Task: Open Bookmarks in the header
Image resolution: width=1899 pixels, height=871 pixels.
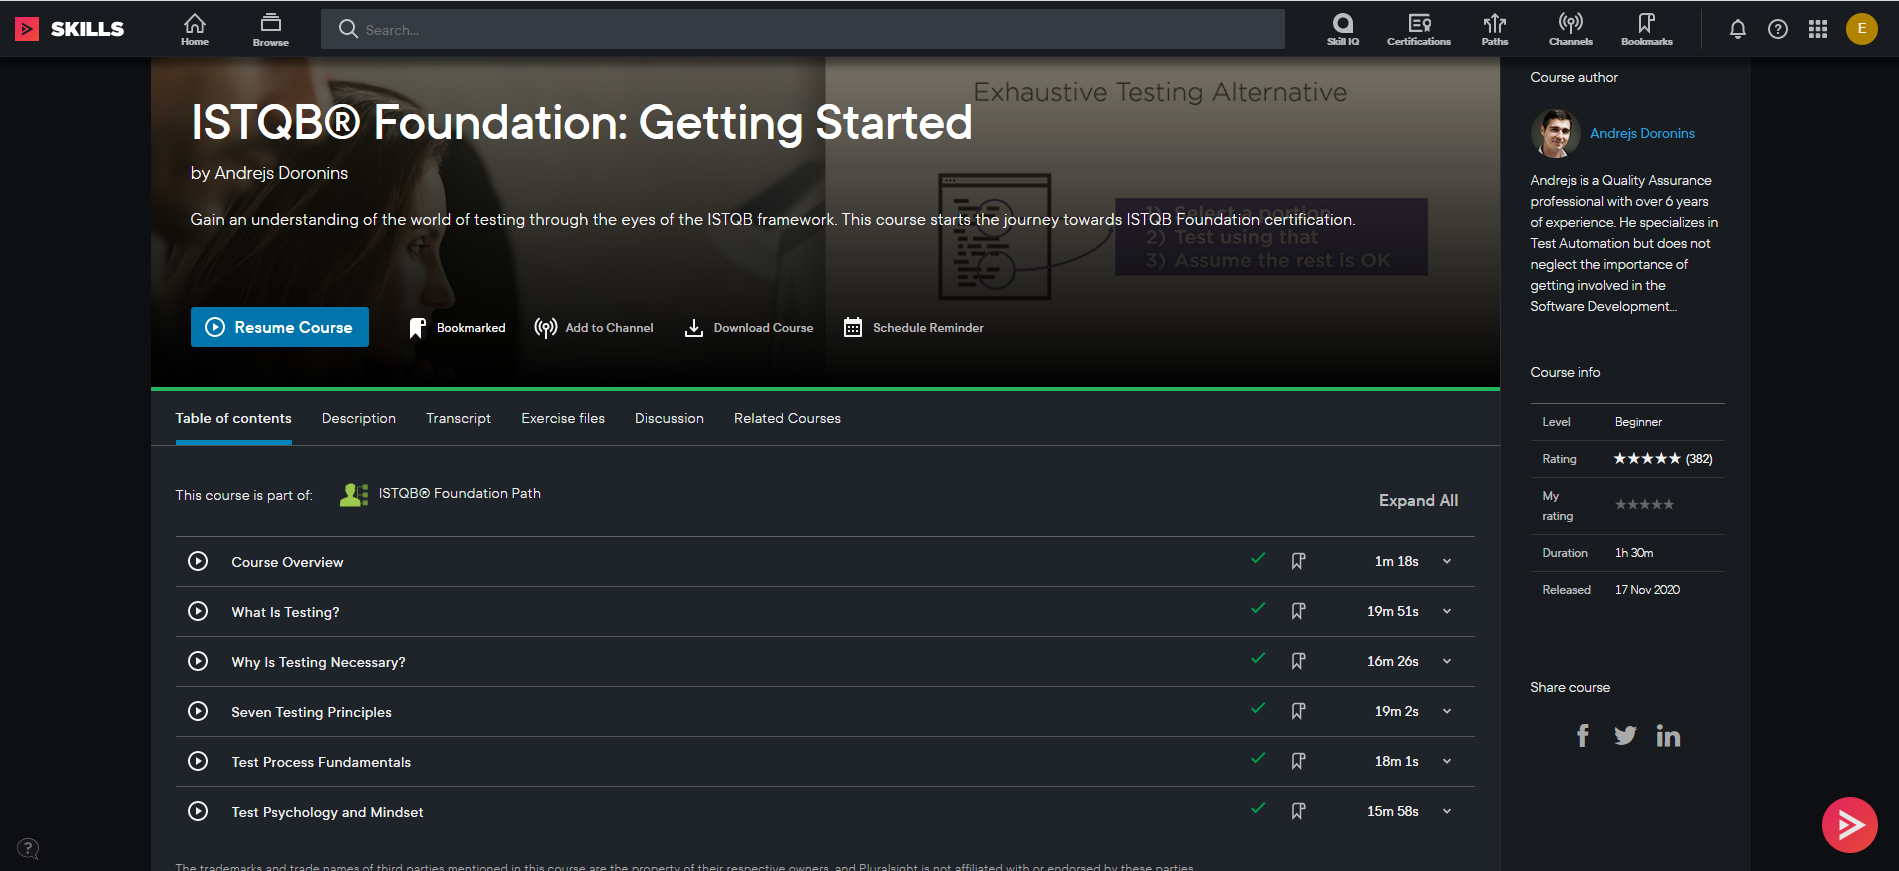Action: pos(1647,29)
